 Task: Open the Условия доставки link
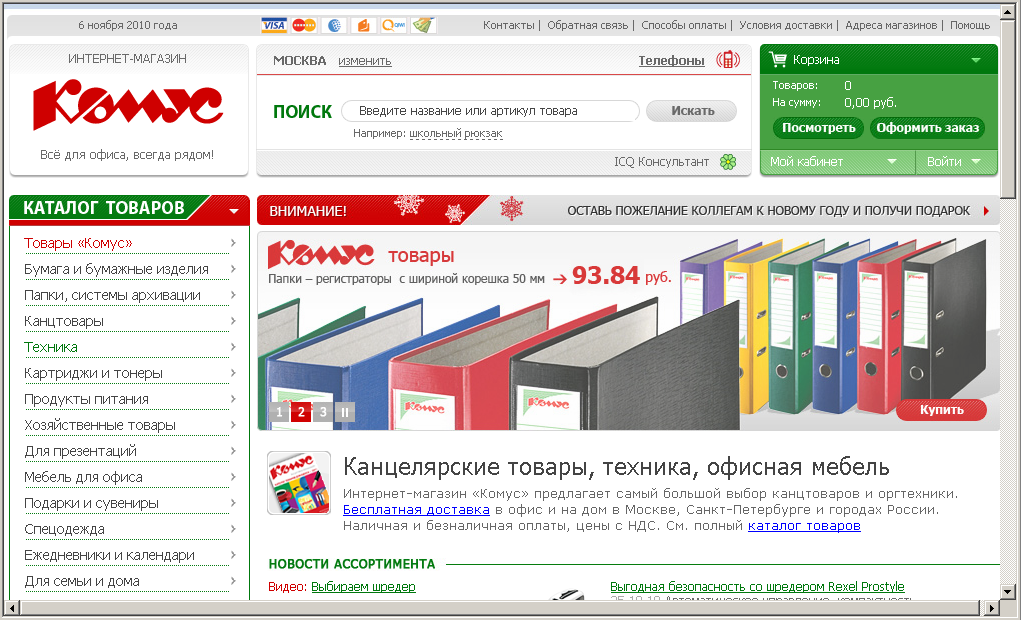coord(786,25)
